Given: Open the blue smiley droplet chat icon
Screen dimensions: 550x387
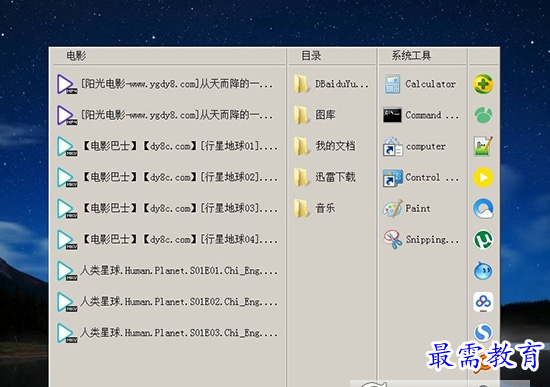Looking at the screenshot, I should (483, 271).
